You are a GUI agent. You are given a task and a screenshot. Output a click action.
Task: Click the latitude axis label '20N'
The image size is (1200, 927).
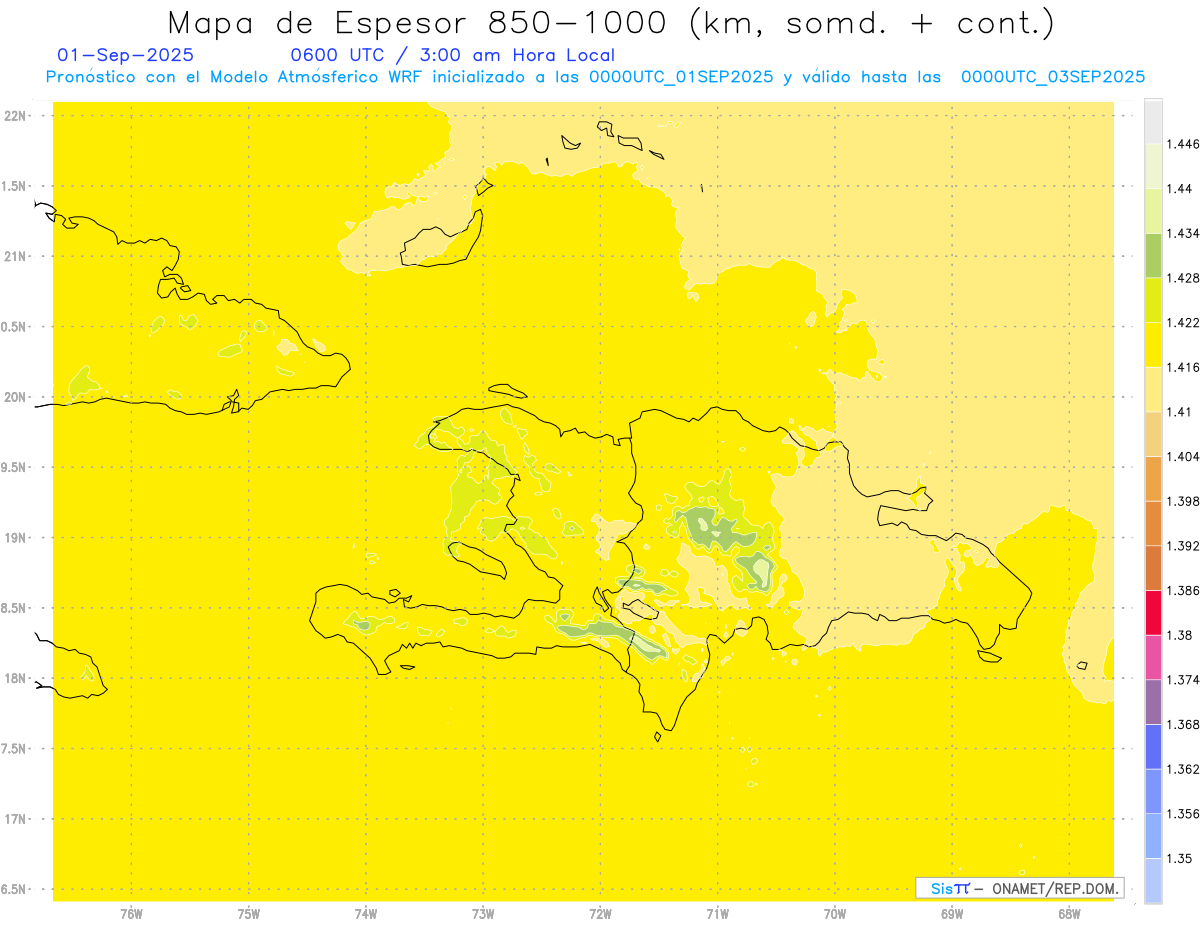click(x=15, y=397)
